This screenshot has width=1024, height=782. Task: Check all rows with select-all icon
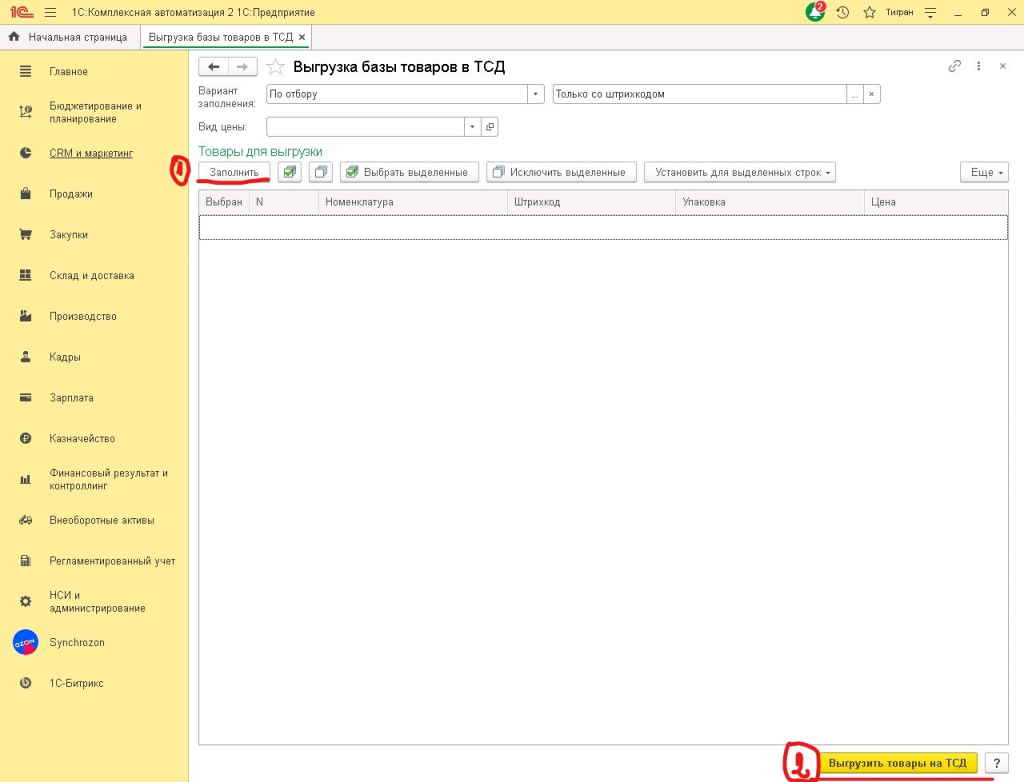289,172
